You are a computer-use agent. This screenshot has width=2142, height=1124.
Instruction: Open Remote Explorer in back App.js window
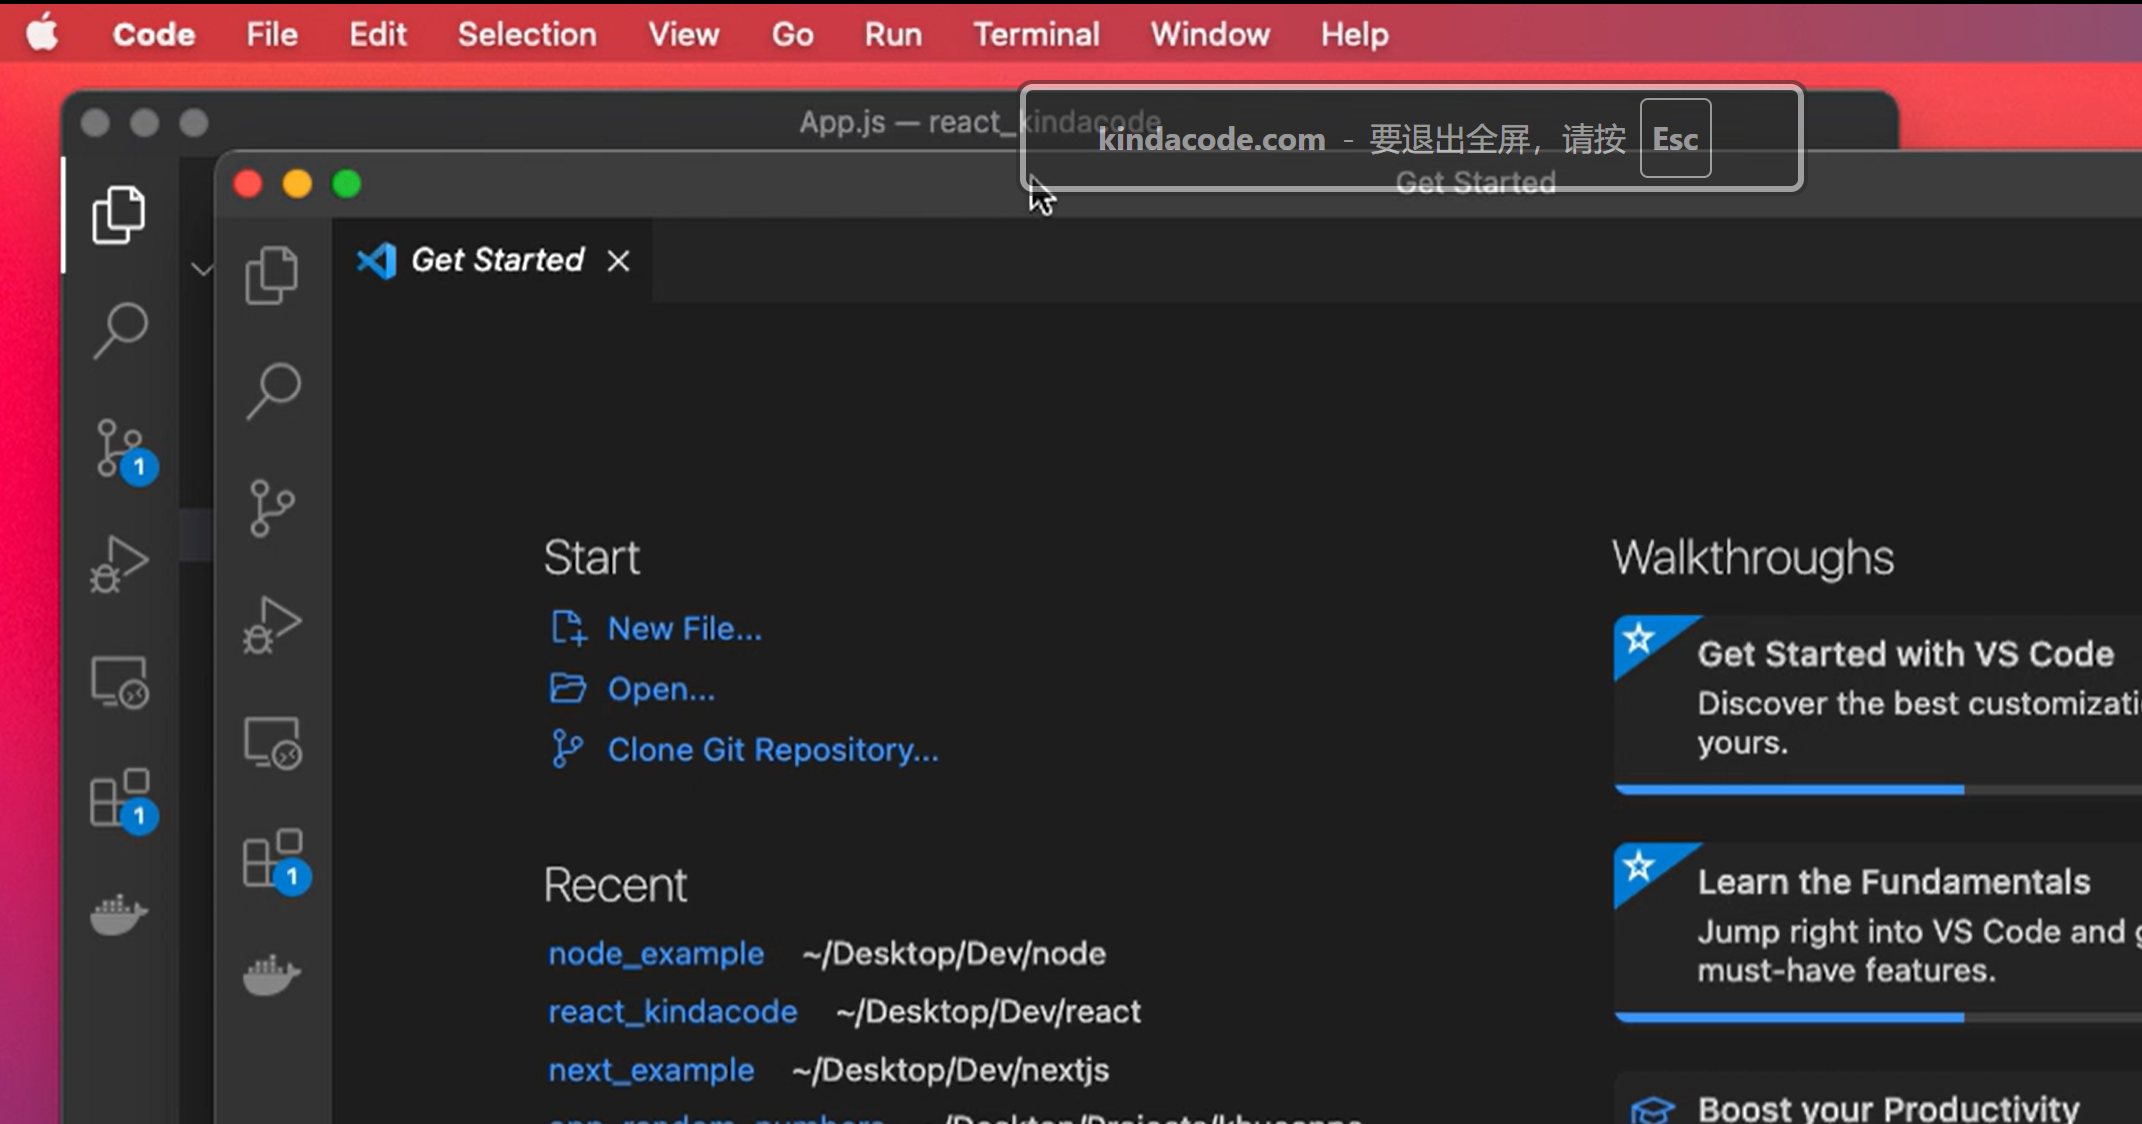pos(120,682)
